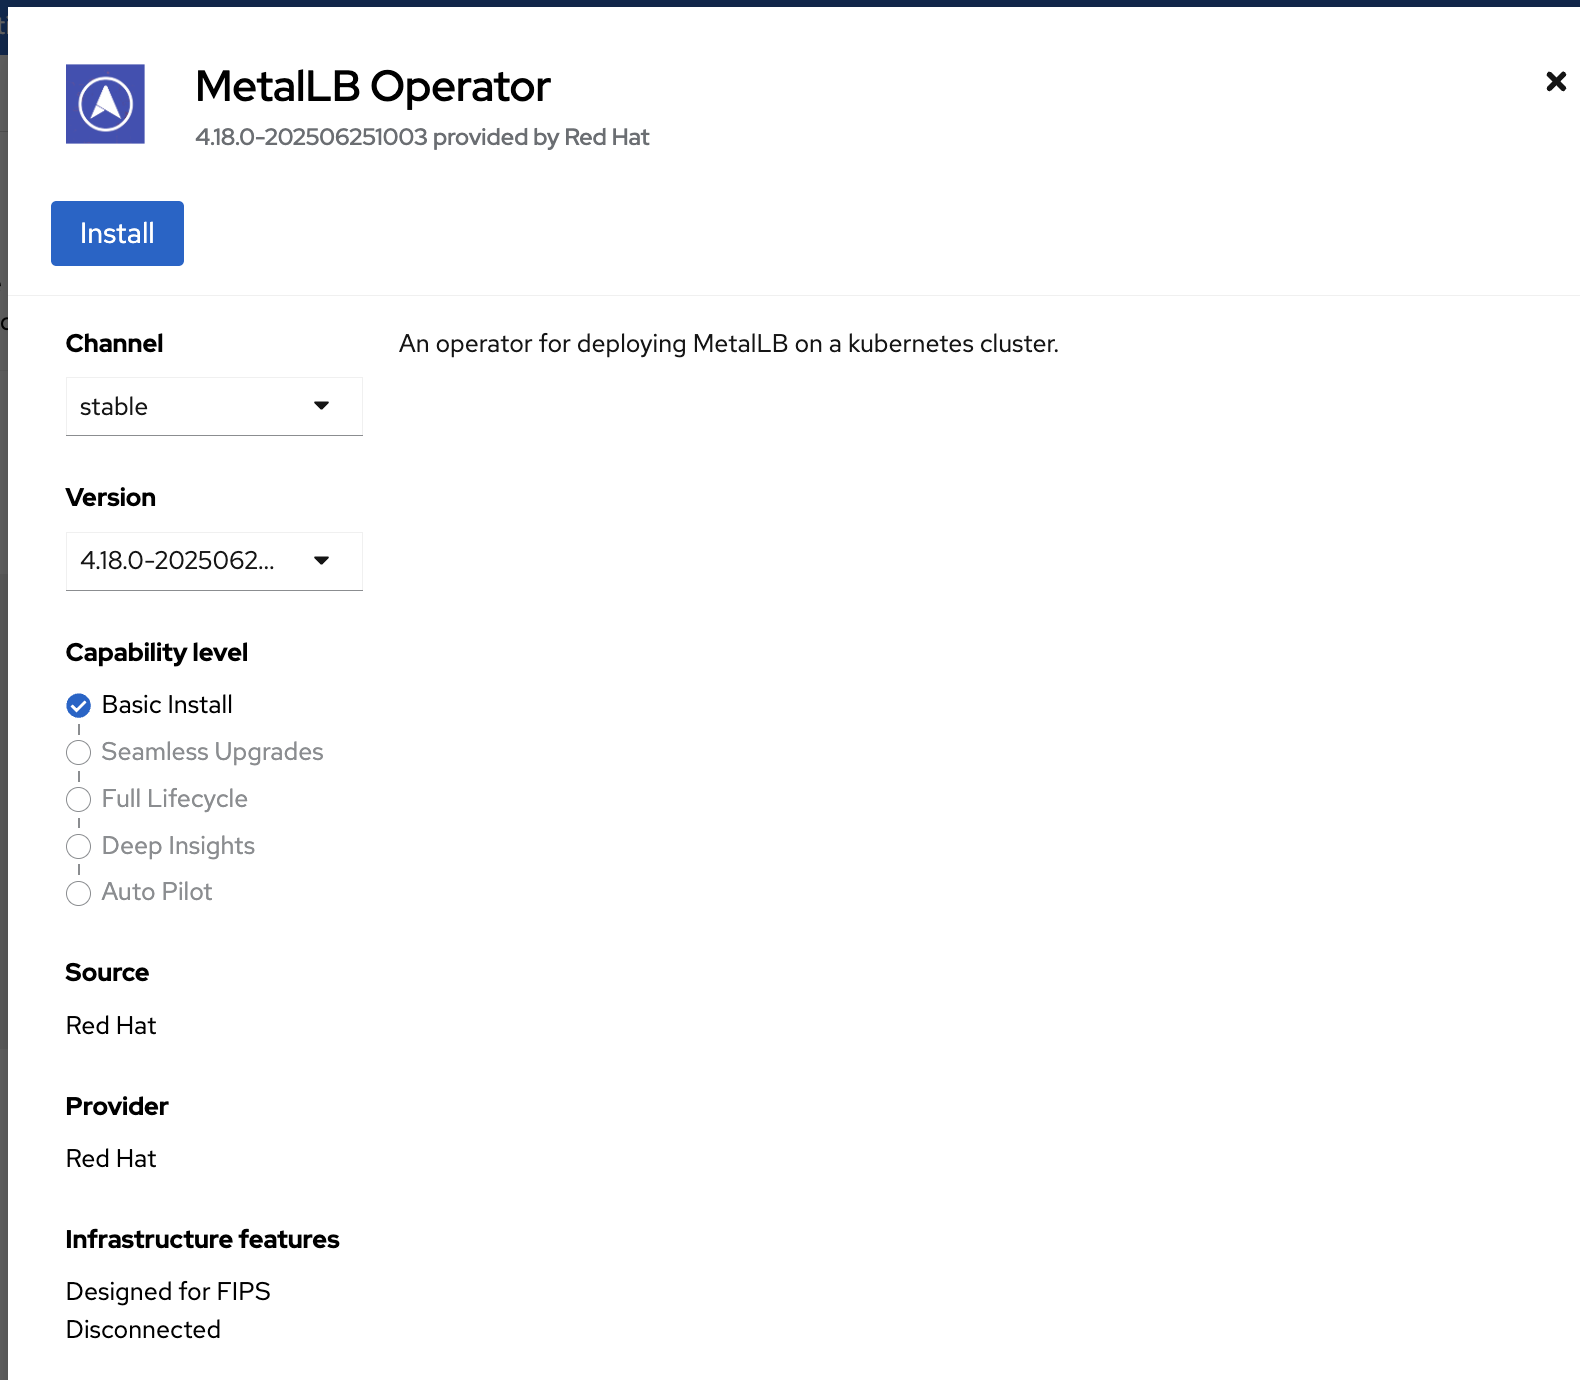Close the MetalLB Operator details panel
The height and width of the screenshot is (1380, 1580).
click(x=1555, y=82)
